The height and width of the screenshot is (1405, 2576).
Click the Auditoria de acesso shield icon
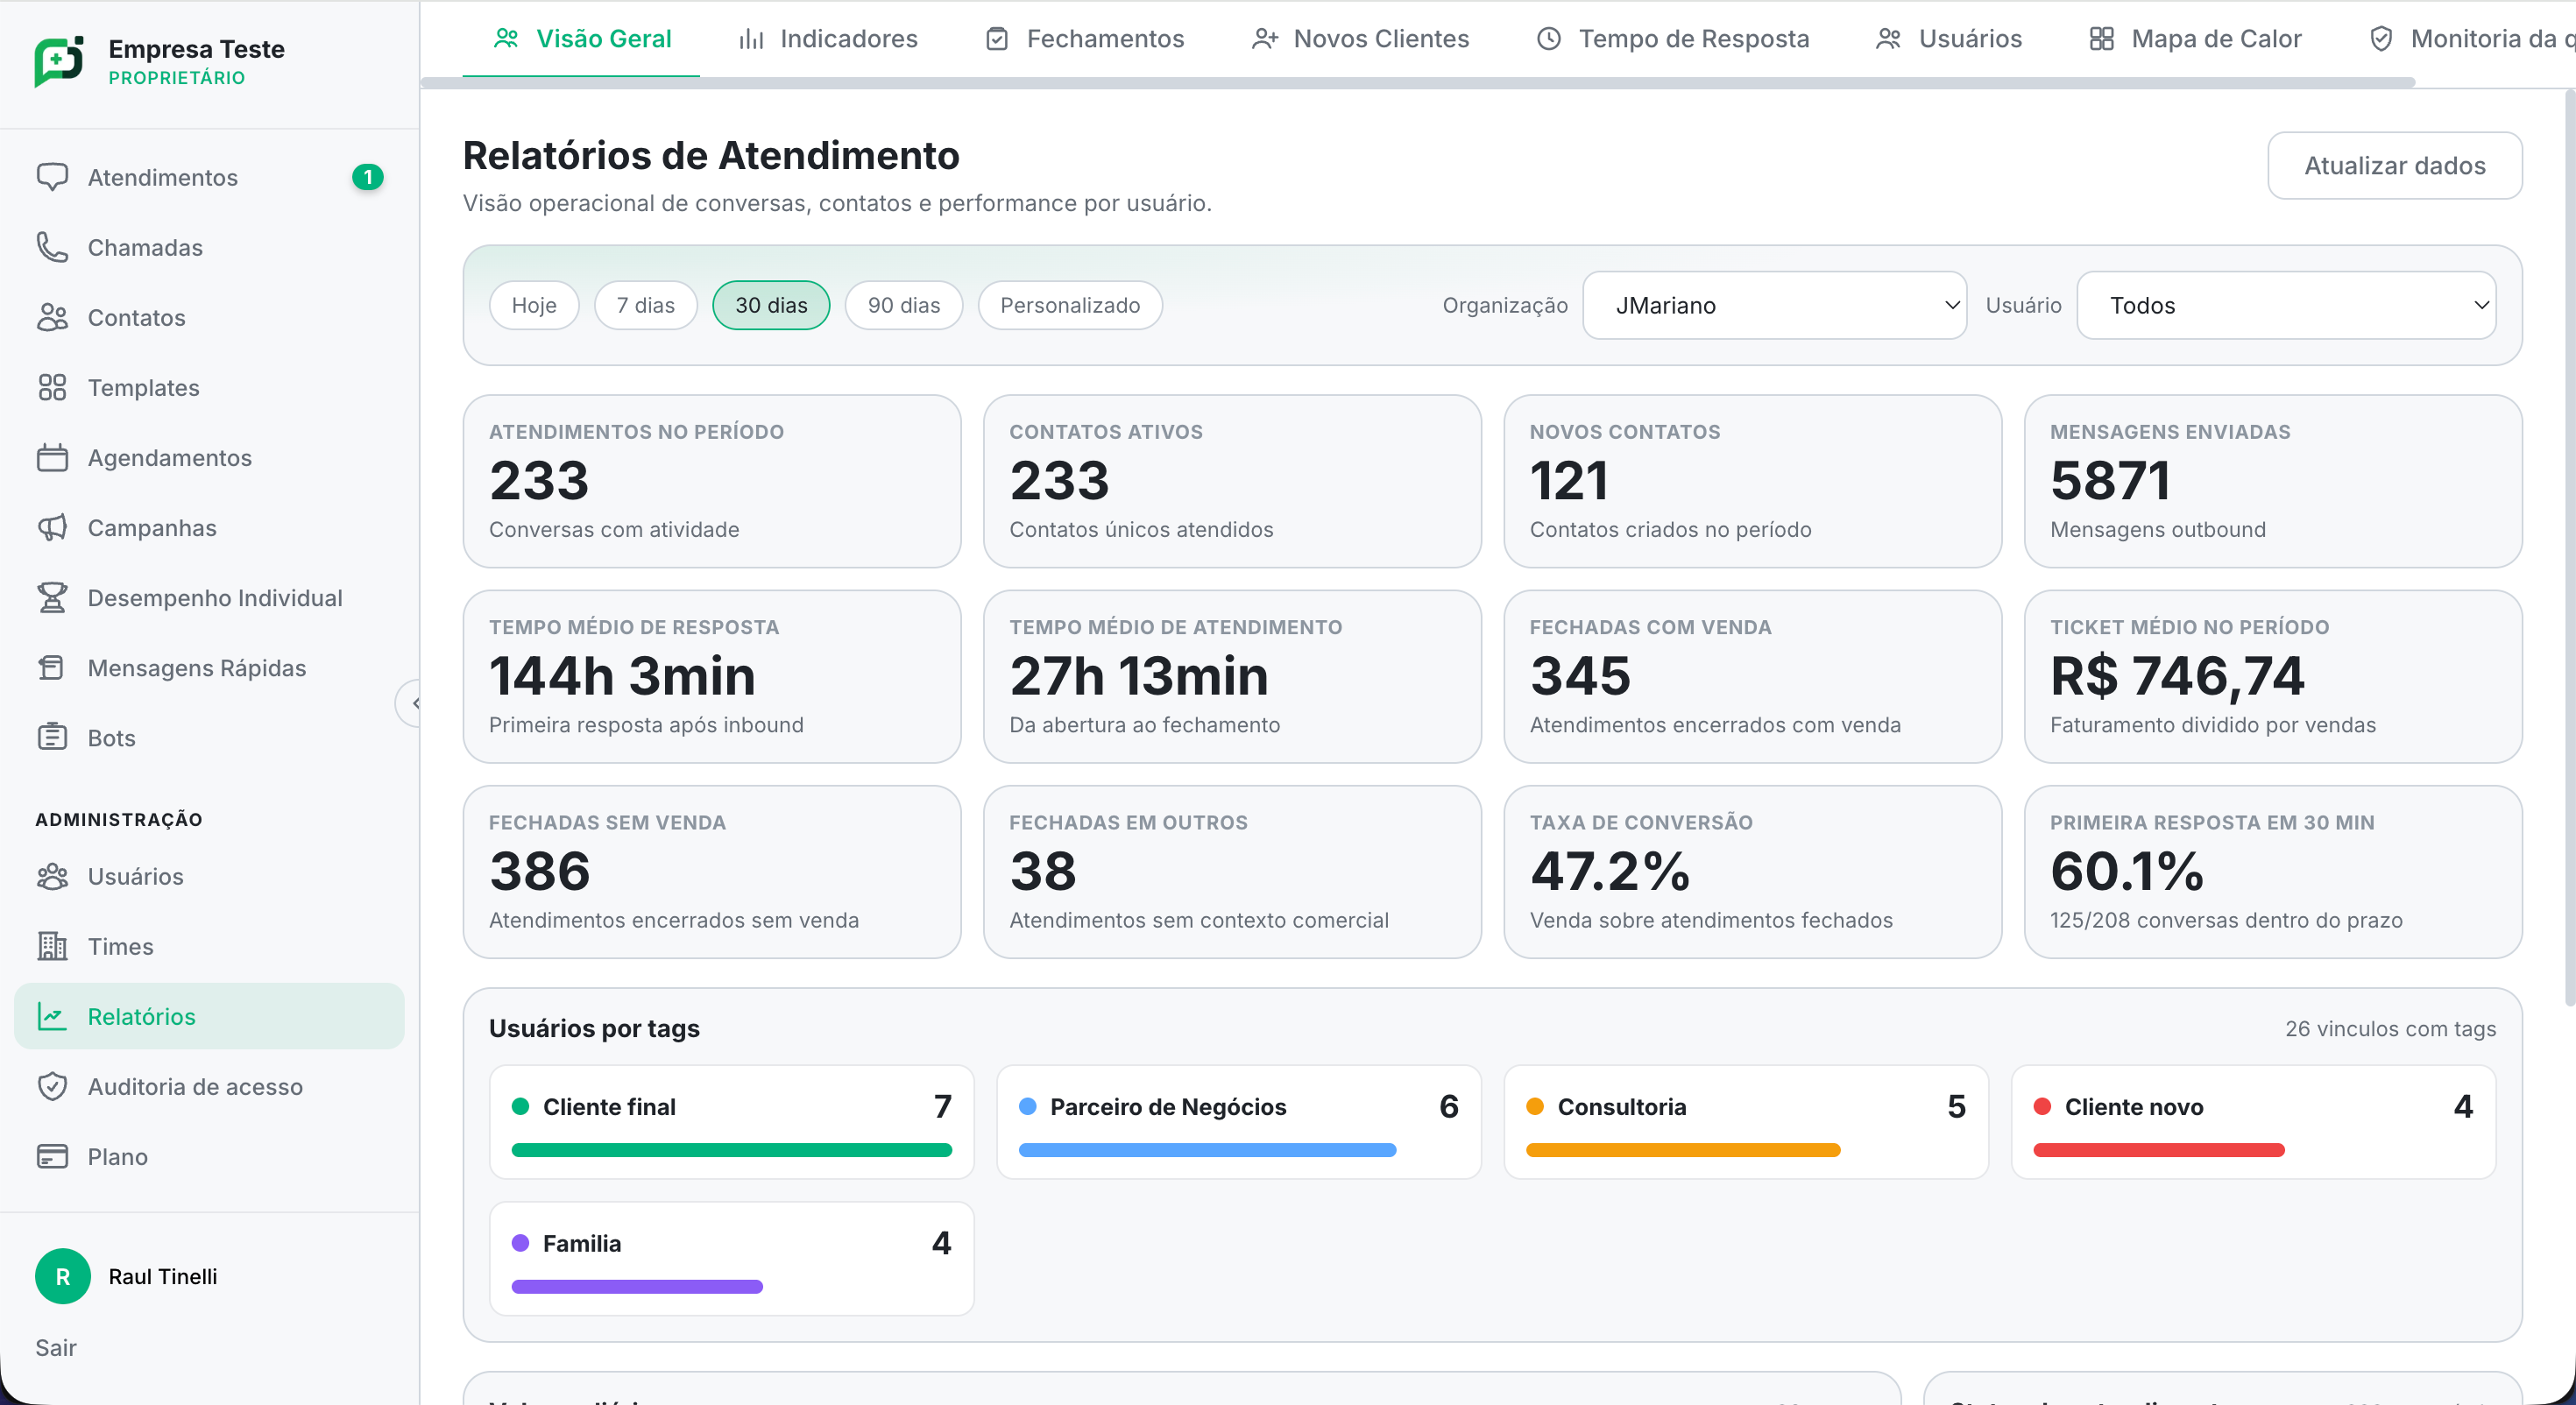[52, 1086]
